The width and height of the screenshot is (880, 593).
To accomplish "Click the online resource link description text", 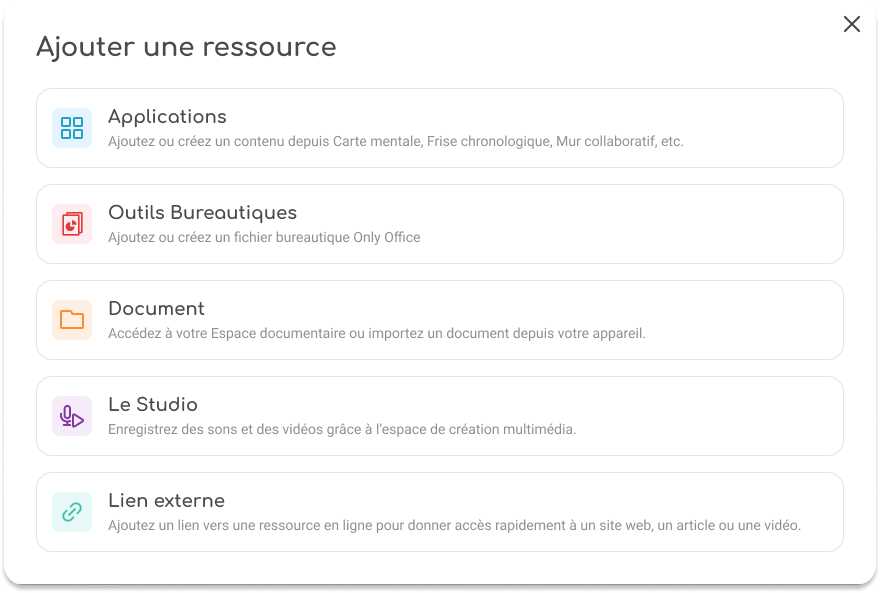I will (x=454, y=526).
